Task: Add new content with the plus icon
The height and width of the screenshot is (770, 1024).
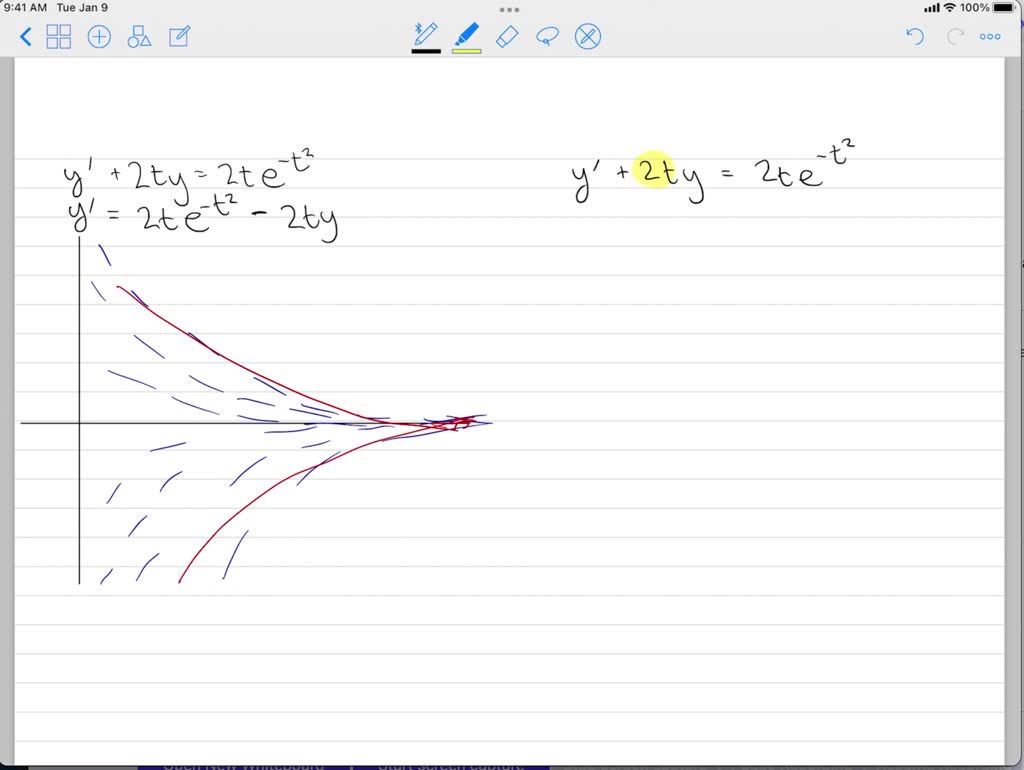Action: tap(99, 36)
